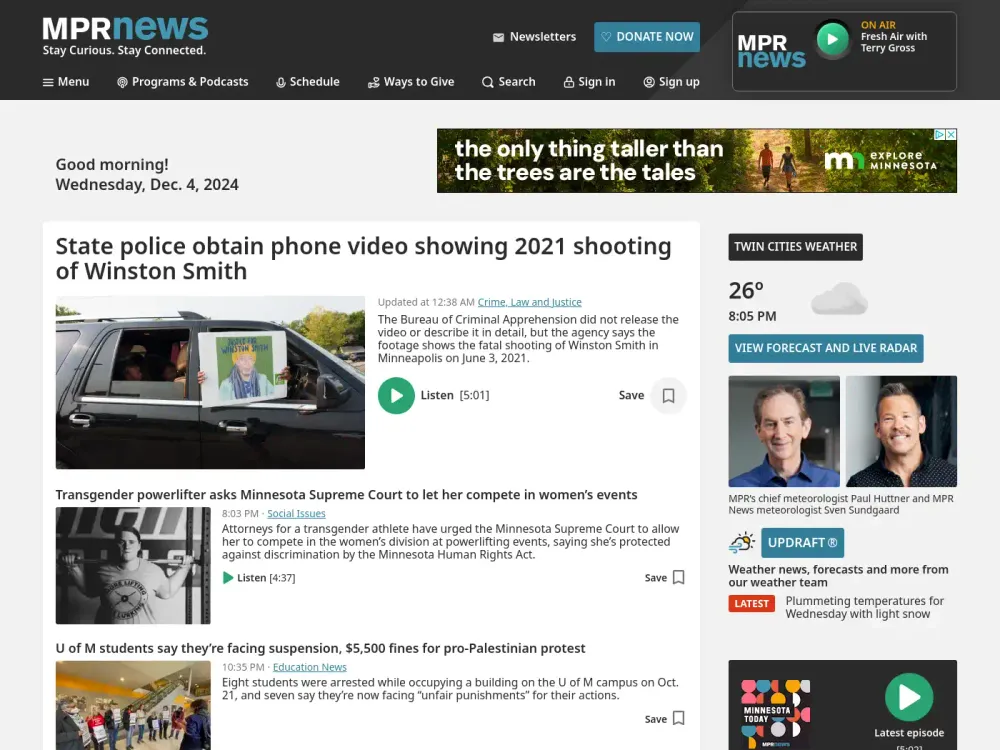Toggle save on the transgender powerlifter story
This screenshot has width=1000, height=750.
[x=679, y=577]
